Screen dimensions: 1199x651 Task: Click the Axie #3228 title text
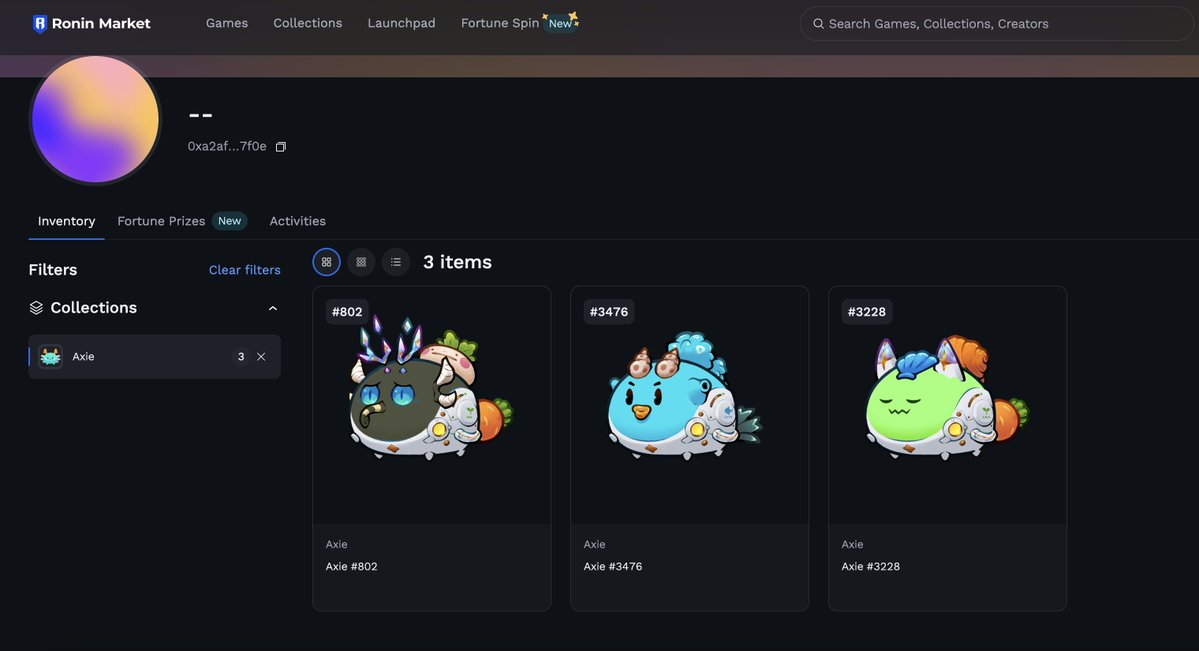click(870, 567)
